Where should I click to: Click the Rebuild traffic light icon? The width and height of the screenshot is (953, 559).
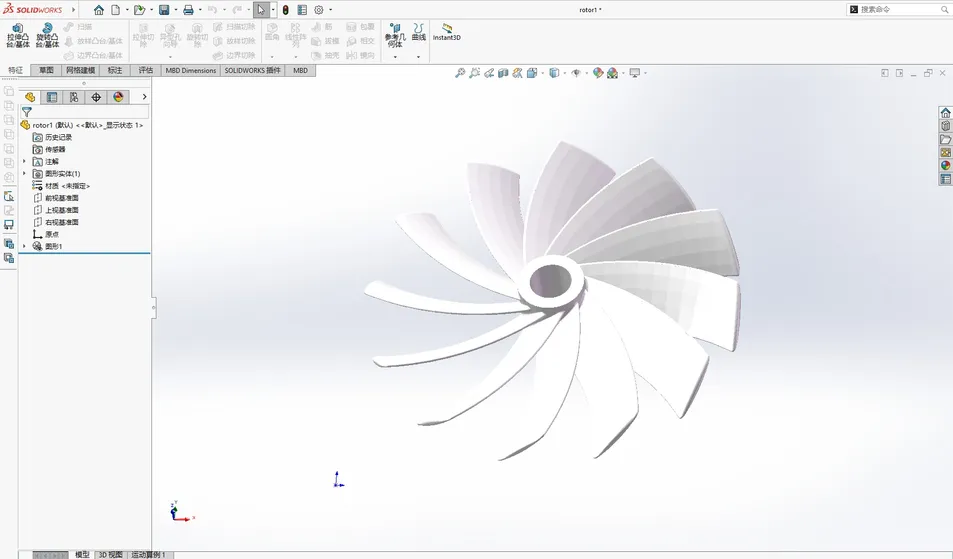tap(285, 10)
